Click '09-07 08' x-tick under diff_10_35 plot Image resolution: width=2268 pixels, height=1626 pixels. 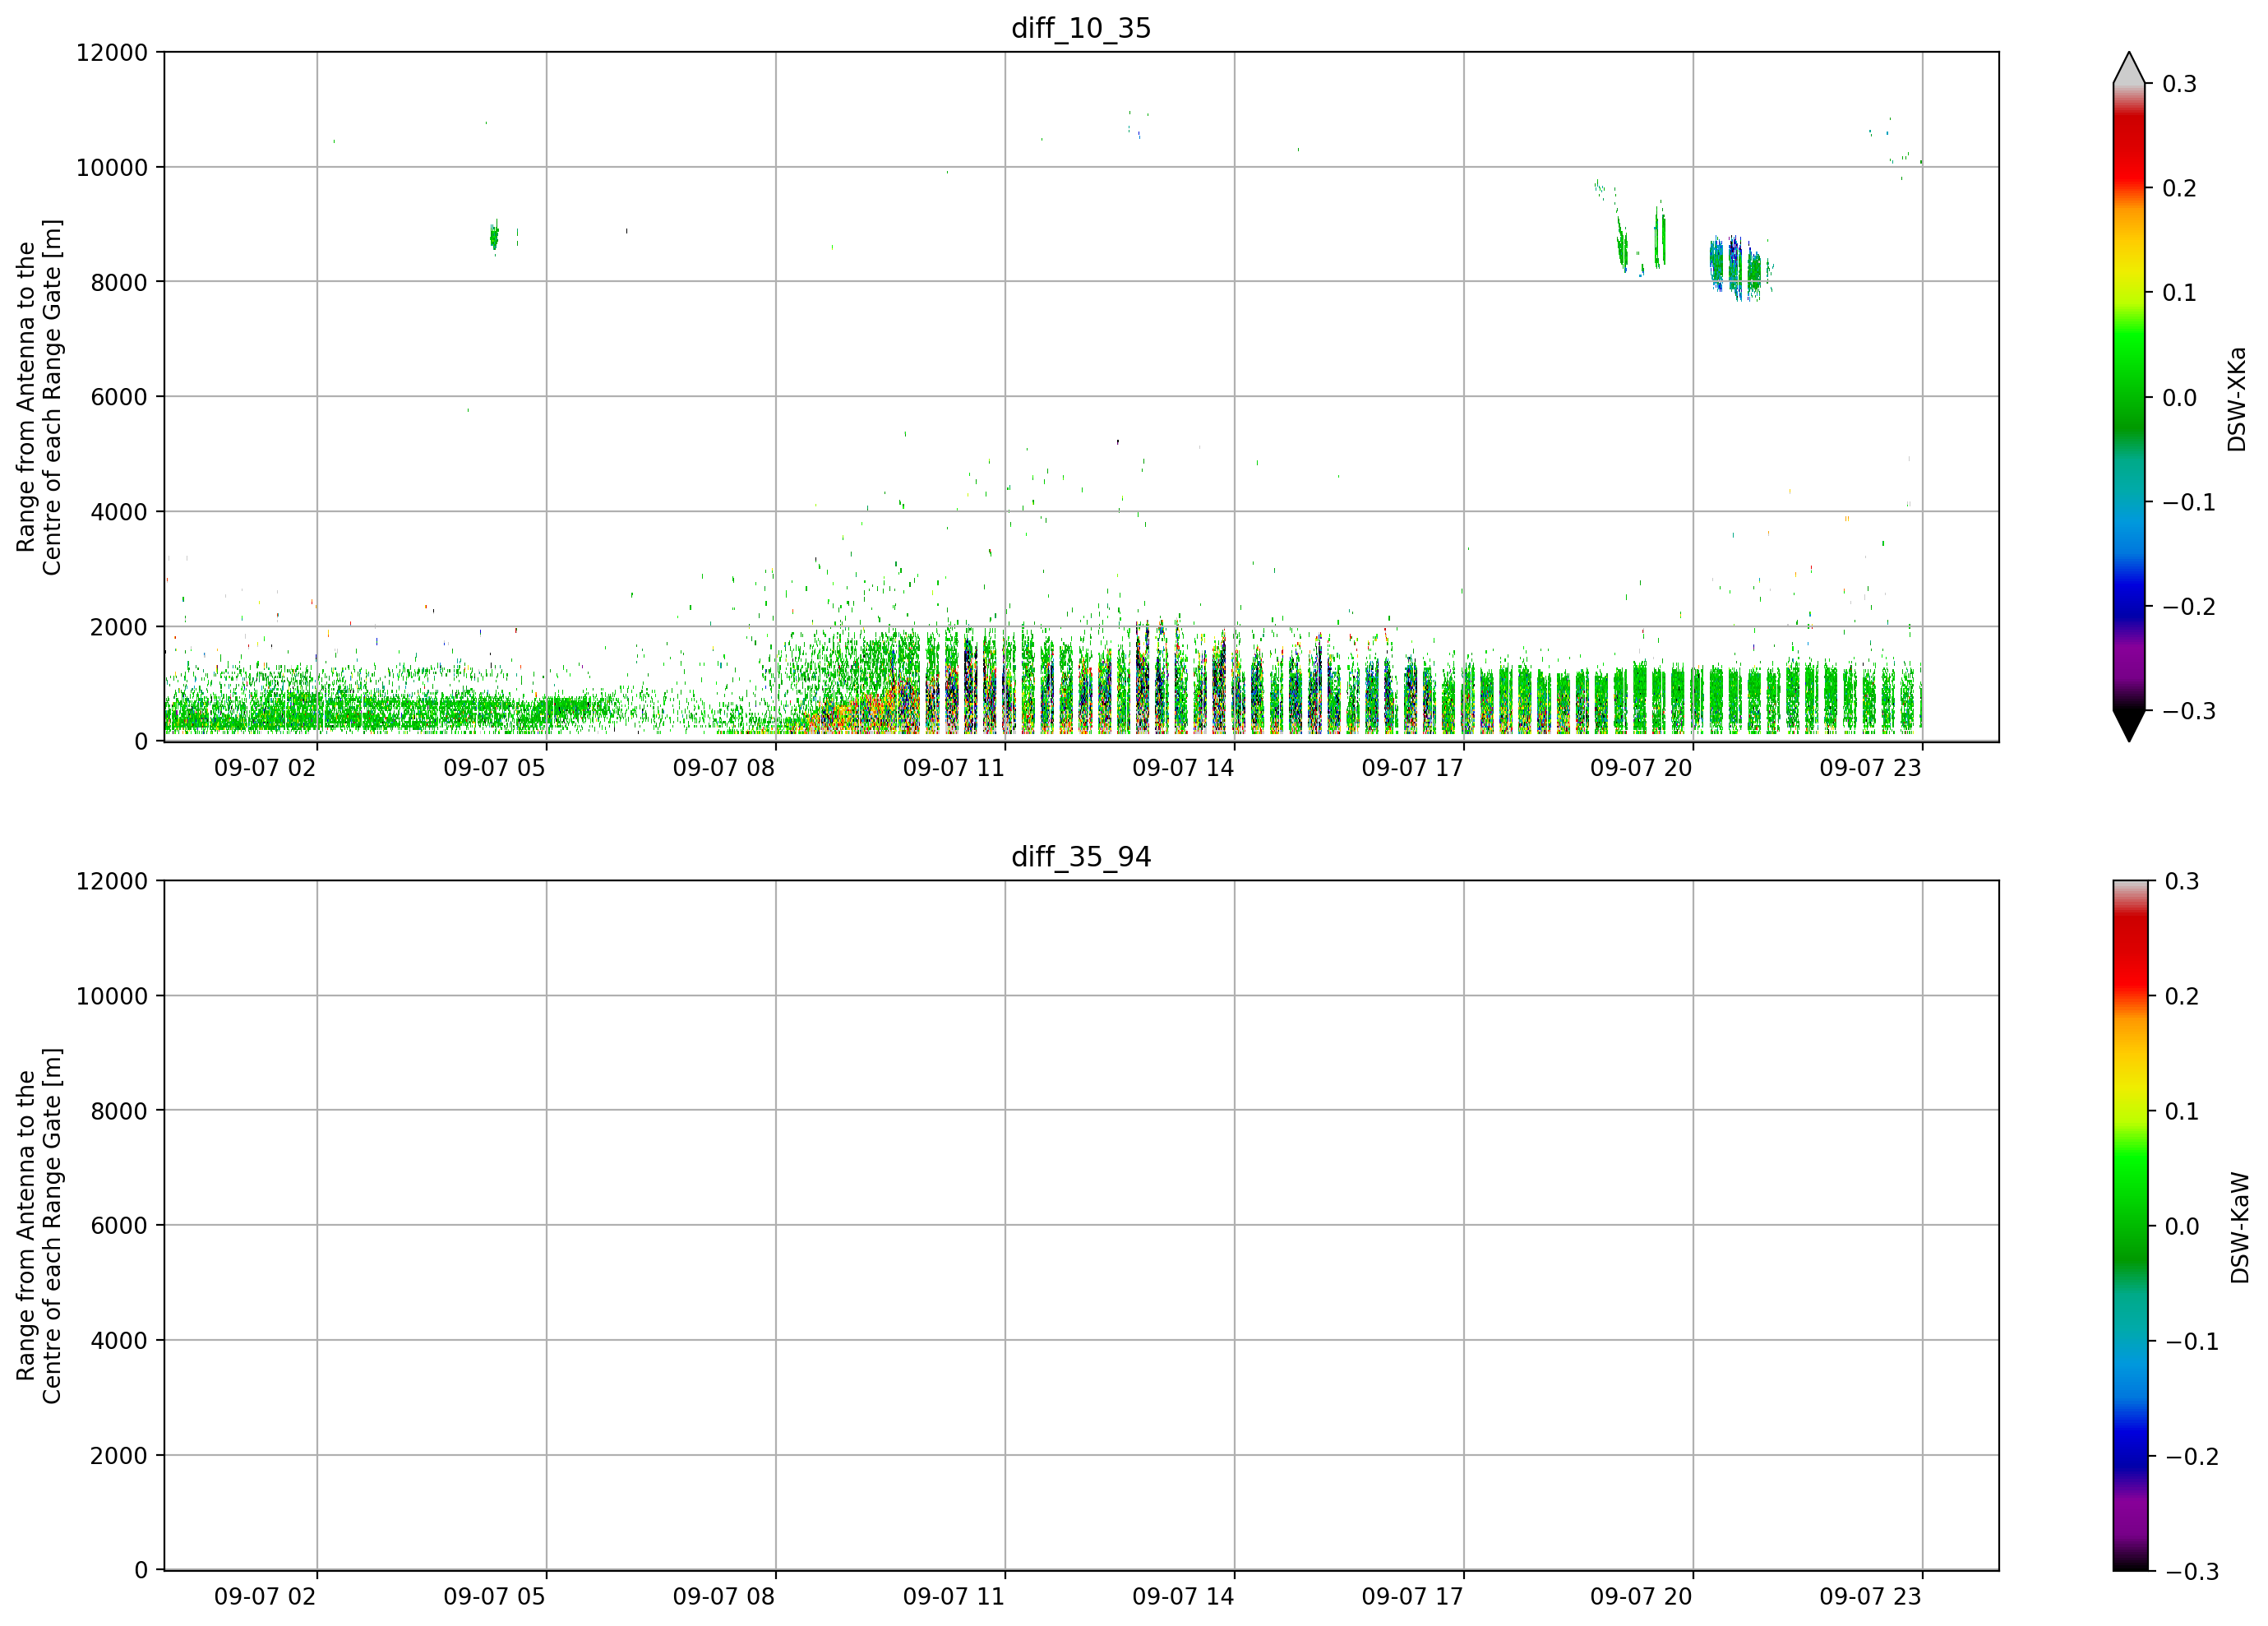point(724,768)
